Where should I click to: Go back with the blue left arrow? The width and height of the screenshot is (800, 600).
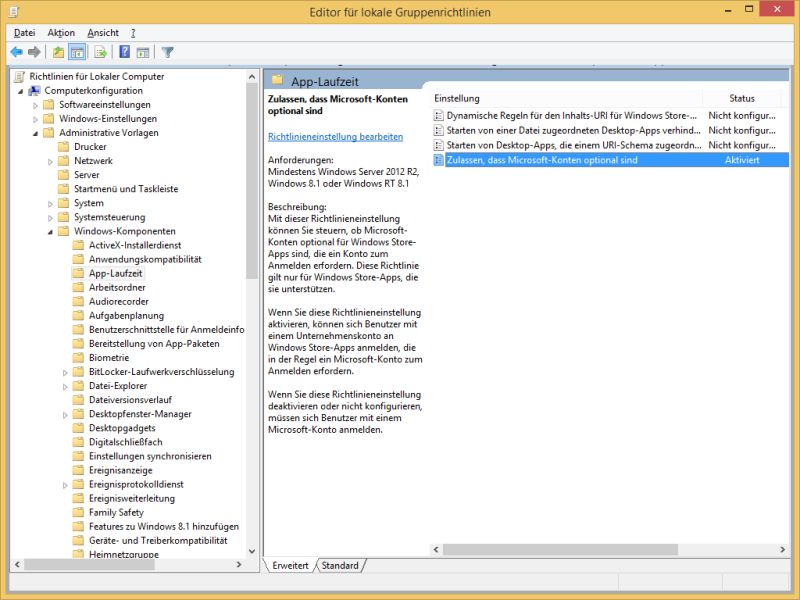click(16, 52)
